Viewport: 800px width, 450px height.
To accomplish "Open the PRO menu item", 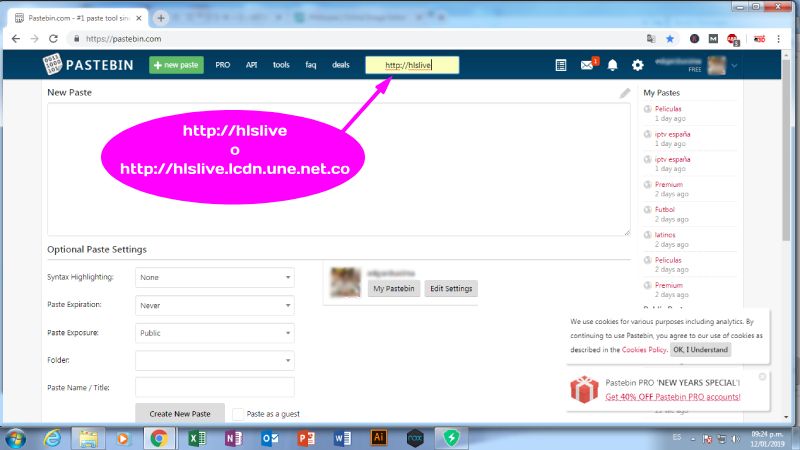I will 222,65.
